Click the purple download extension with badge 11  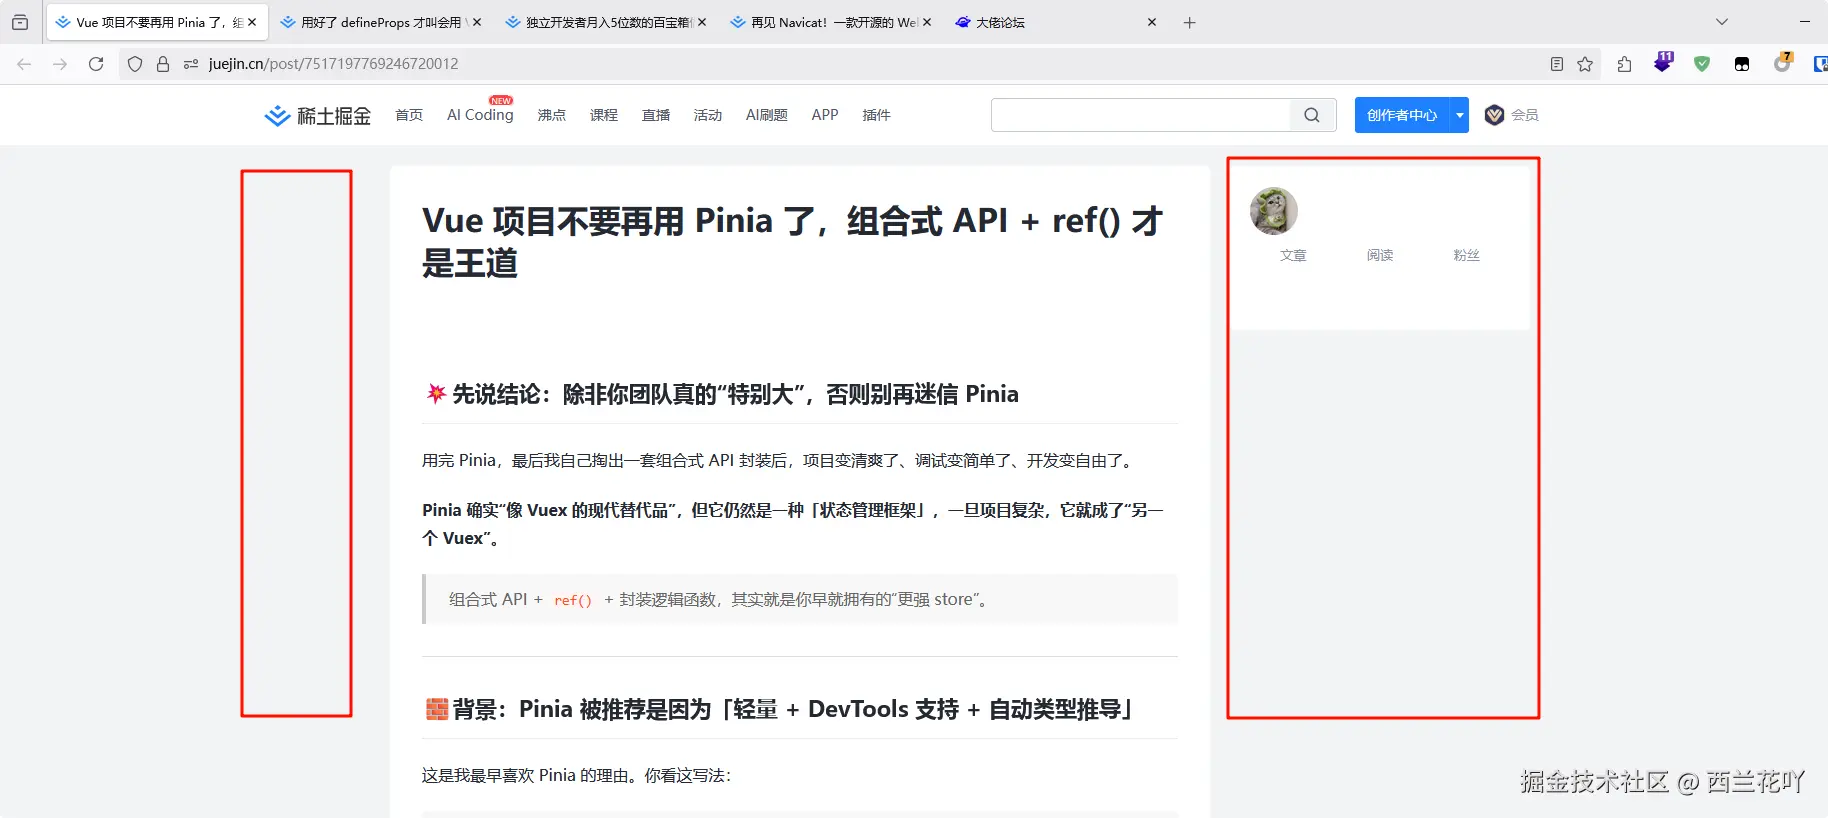coord(1663,63)
